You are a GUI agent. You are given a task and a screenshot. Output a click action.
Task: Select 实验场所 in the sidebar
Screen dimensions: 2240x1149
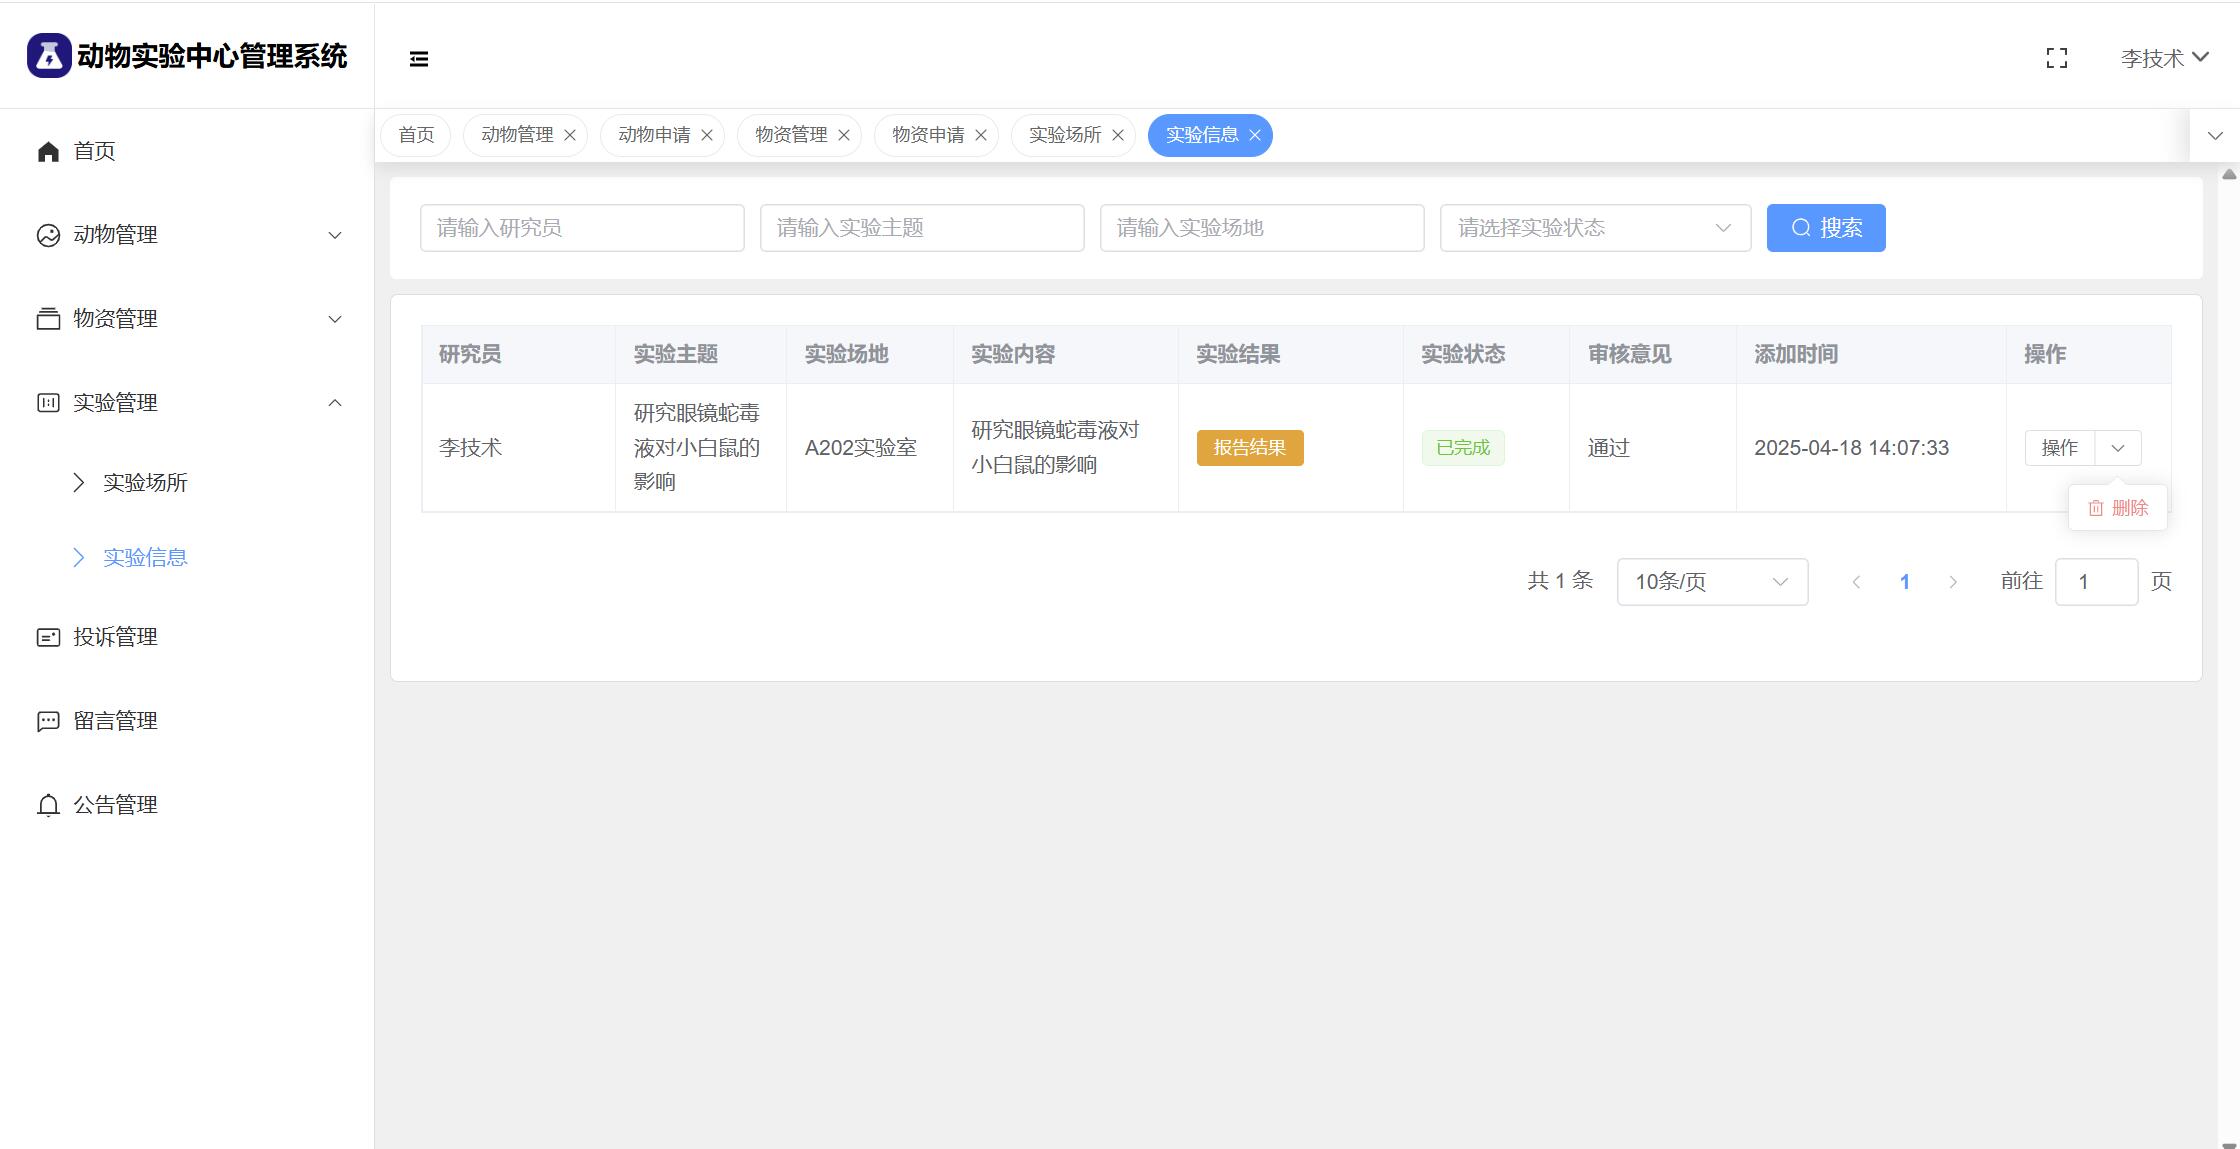(145, 483)
